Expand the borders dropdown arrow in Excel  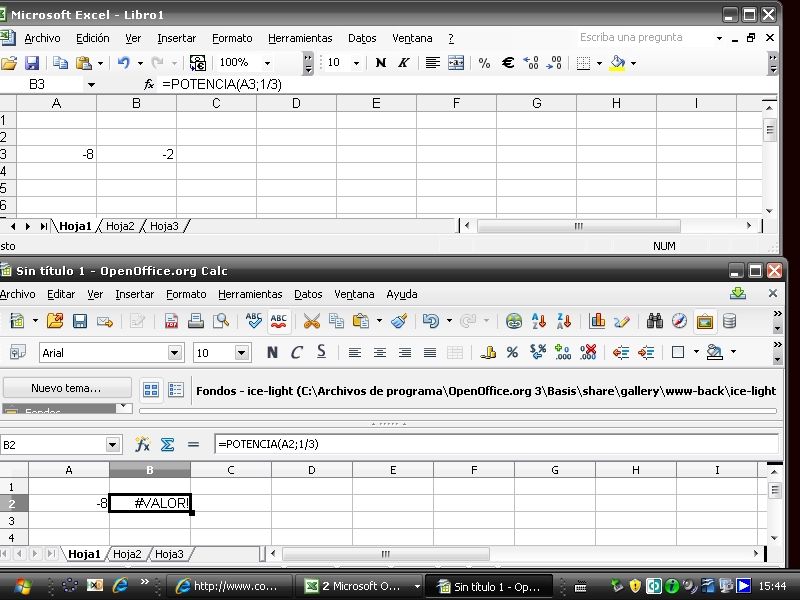pos(599,63)
